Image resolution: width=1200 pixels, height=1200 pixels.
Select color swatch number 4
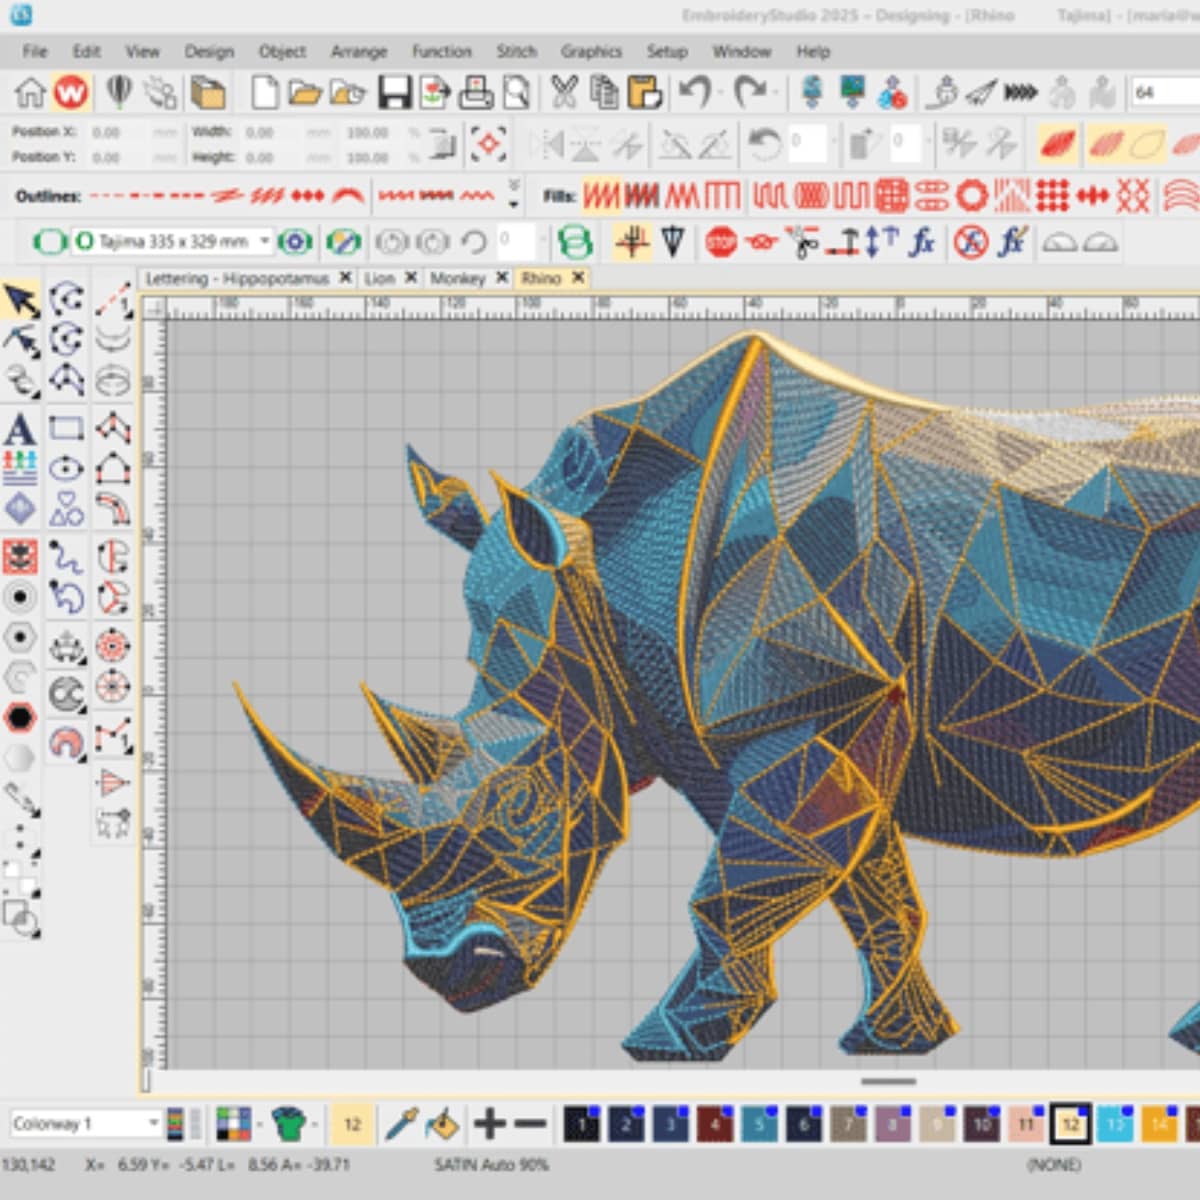(x=715, y=1124)
